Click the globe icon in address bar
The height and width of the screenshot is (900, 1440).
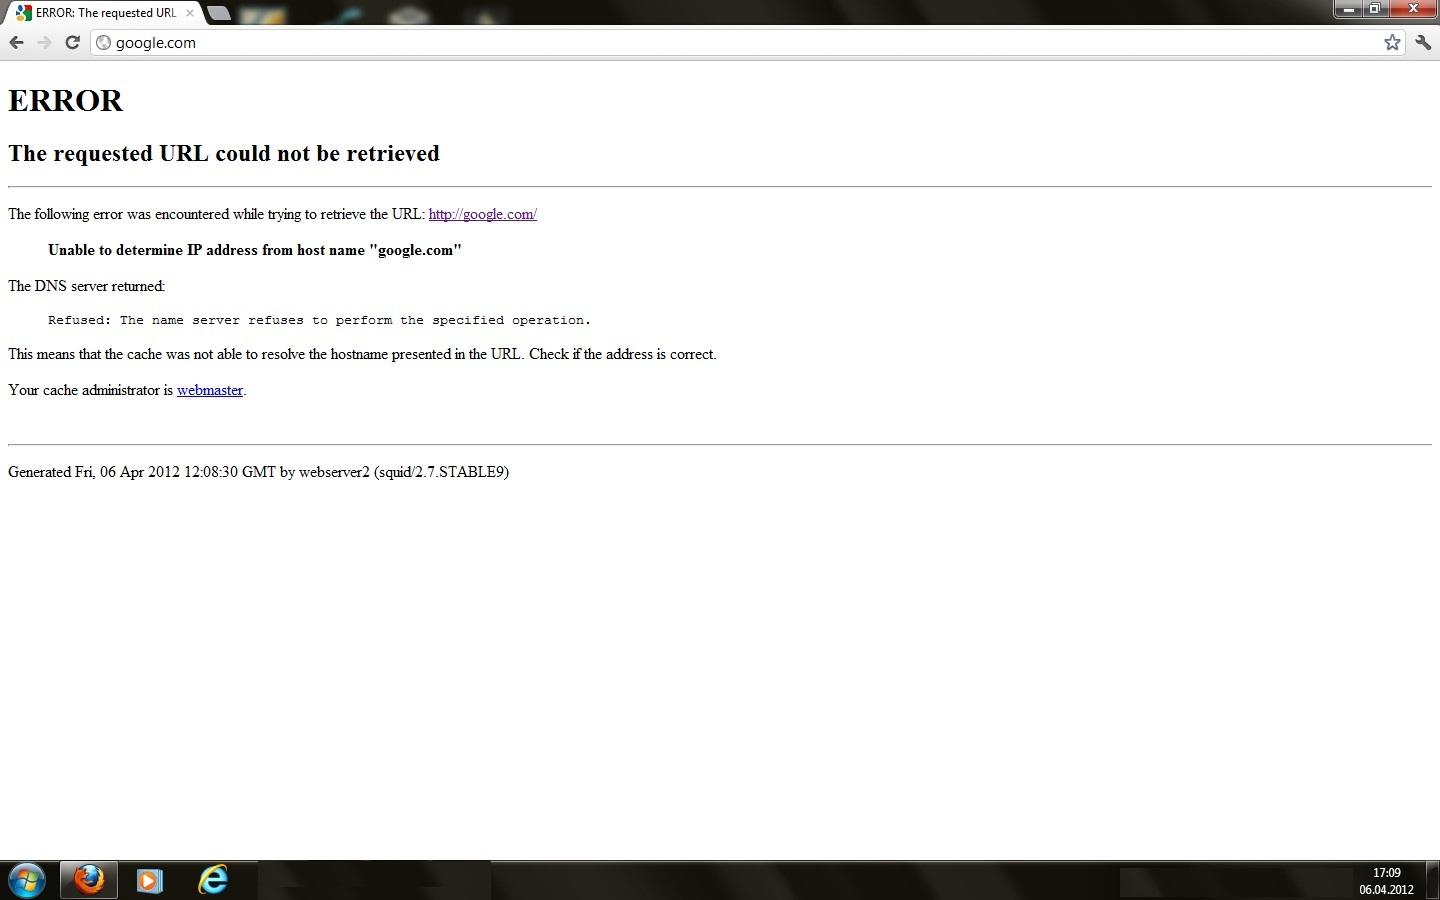(x=104, y=42)
